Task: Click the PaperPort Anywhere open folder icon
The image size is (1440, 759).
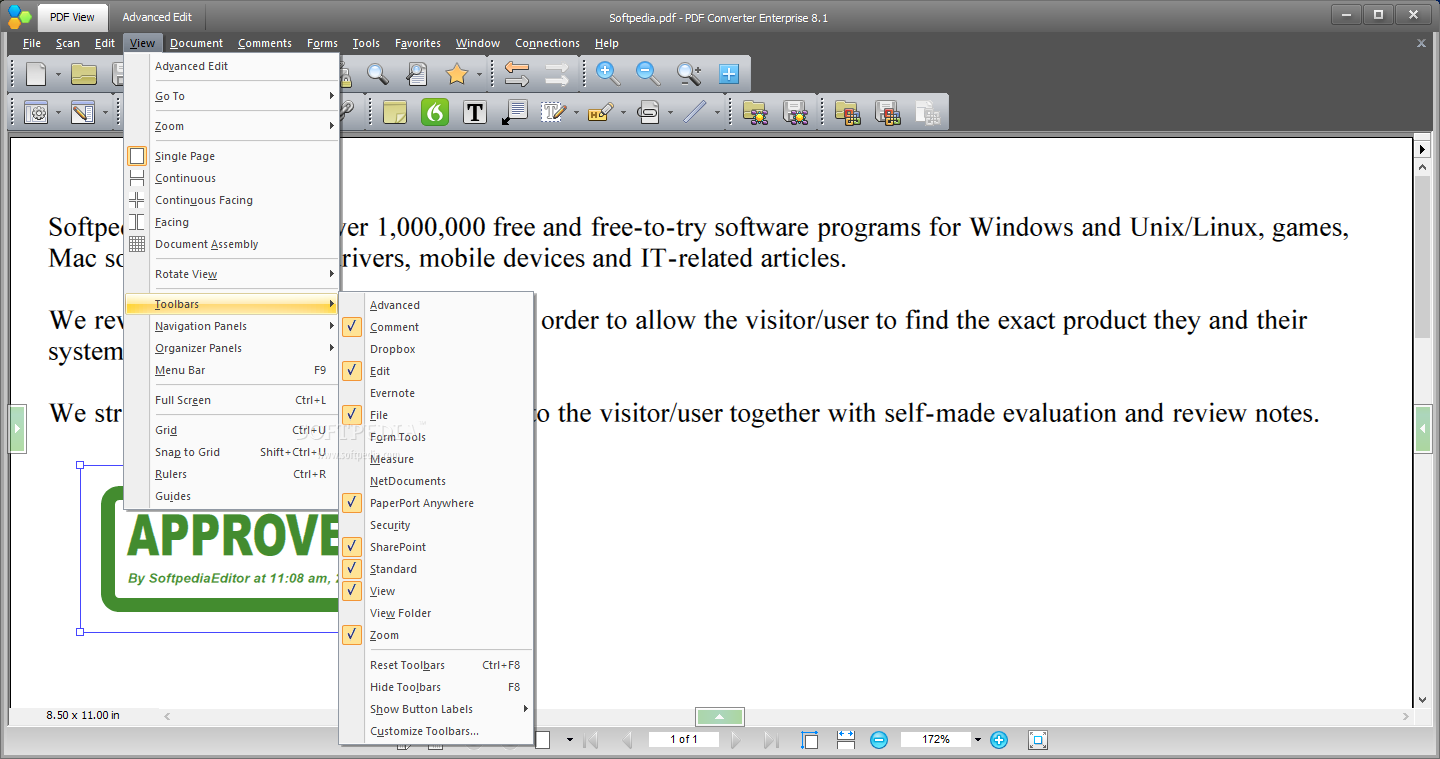Action: coord(847,112)
